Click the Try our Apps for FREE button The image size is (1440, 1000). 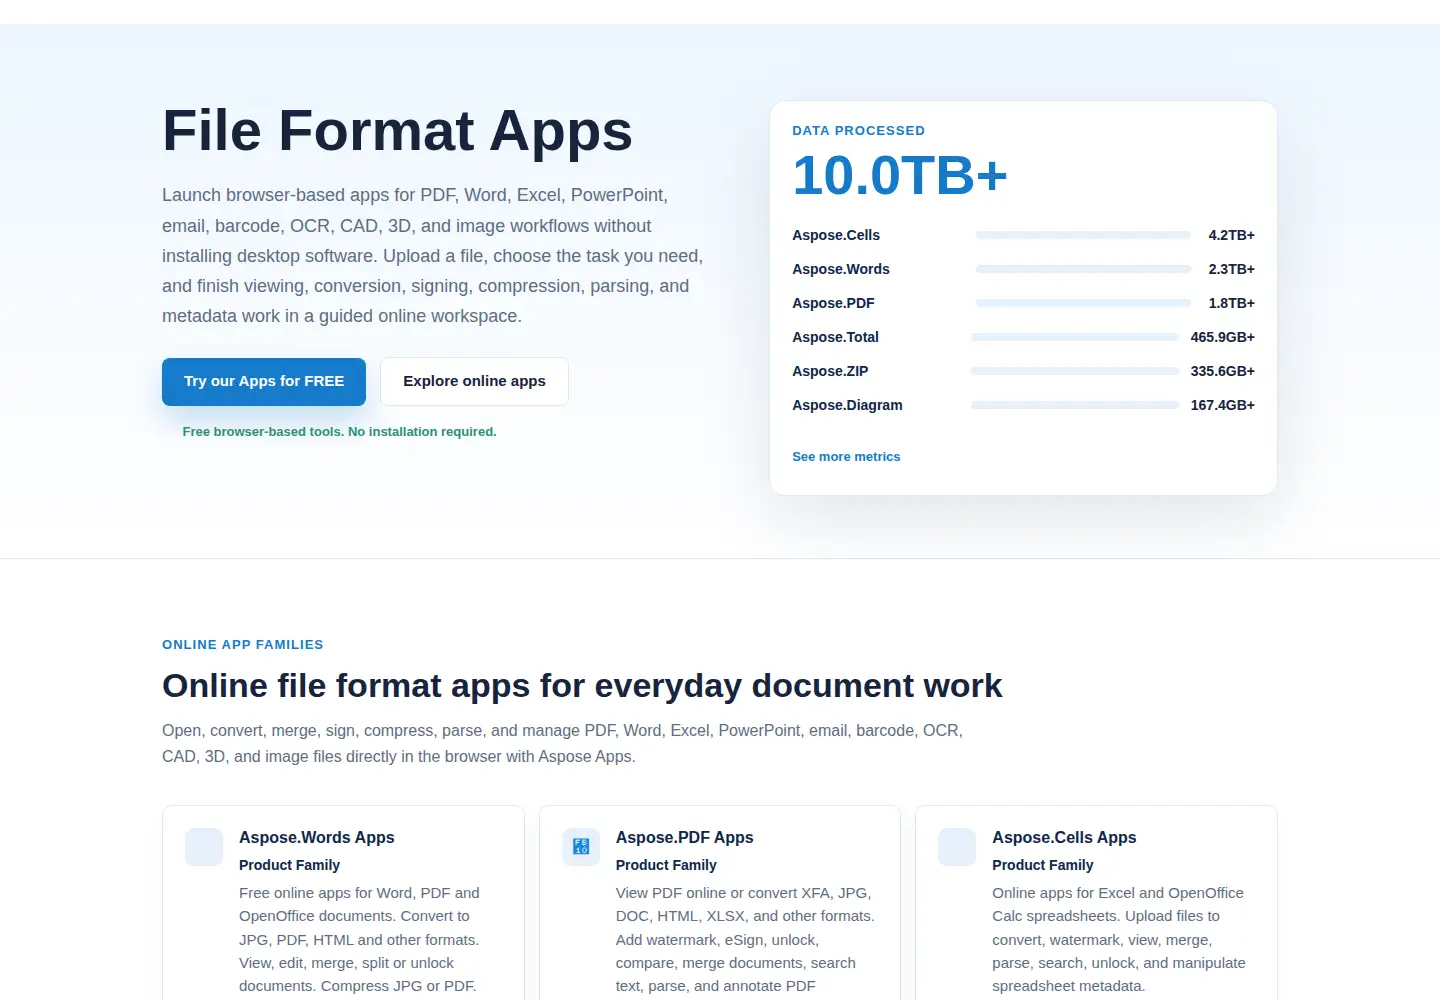click(x=264, y=382)
